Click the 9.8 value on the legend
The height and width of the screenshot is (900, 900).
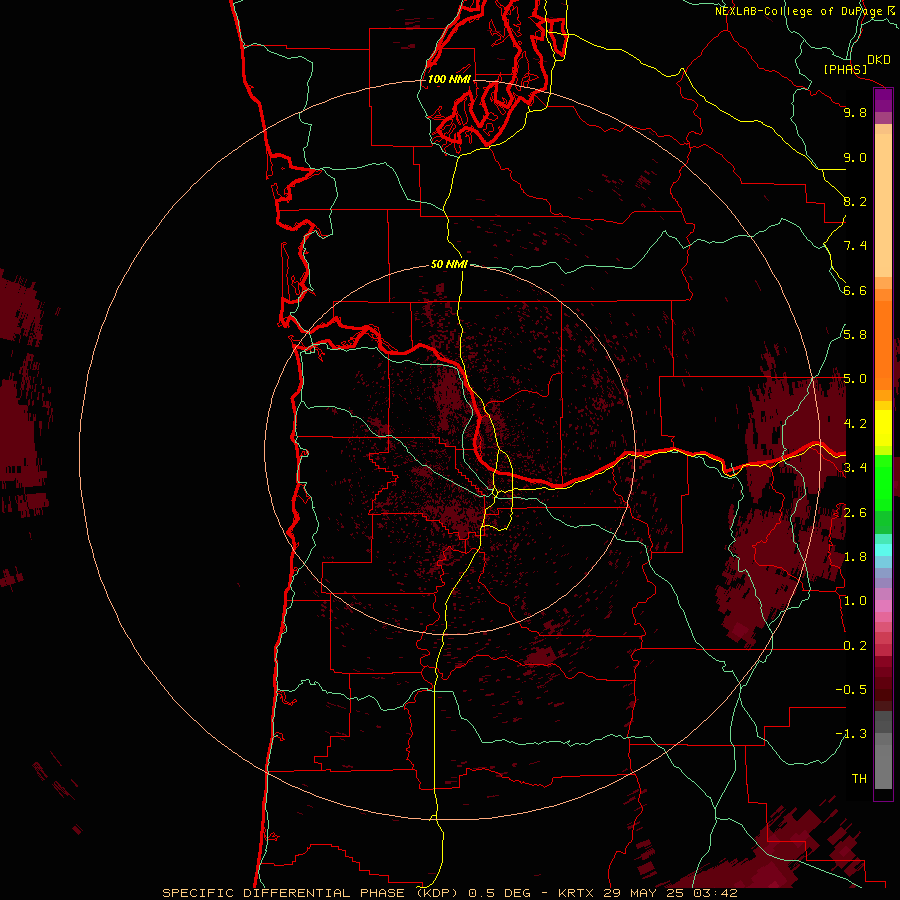point(855,112)
